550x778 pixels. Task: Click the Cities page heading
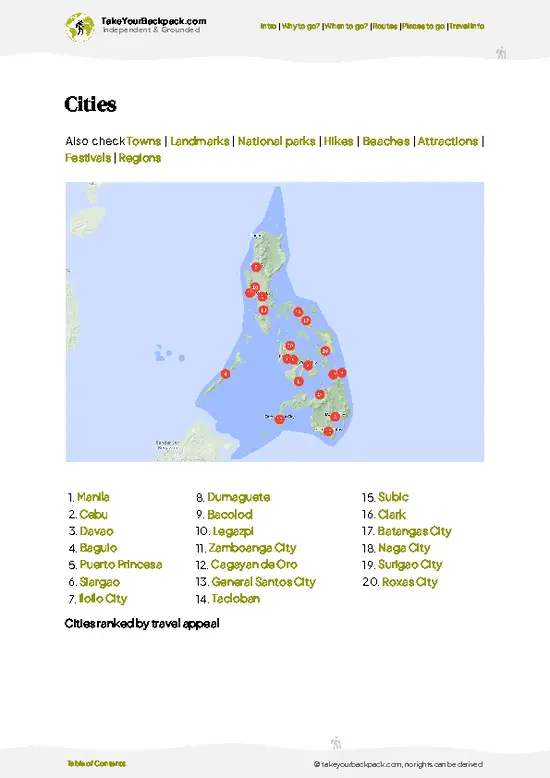pyautogui.click(x=90, y=104)
